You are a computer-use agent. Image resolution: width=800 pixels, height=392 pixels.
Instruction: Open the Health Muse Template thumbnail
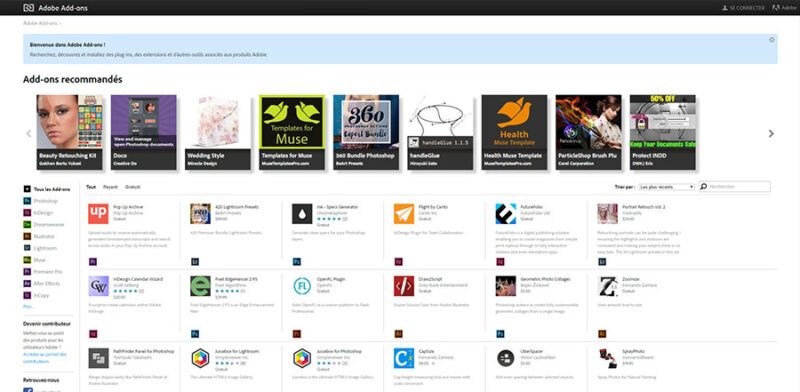514,132
